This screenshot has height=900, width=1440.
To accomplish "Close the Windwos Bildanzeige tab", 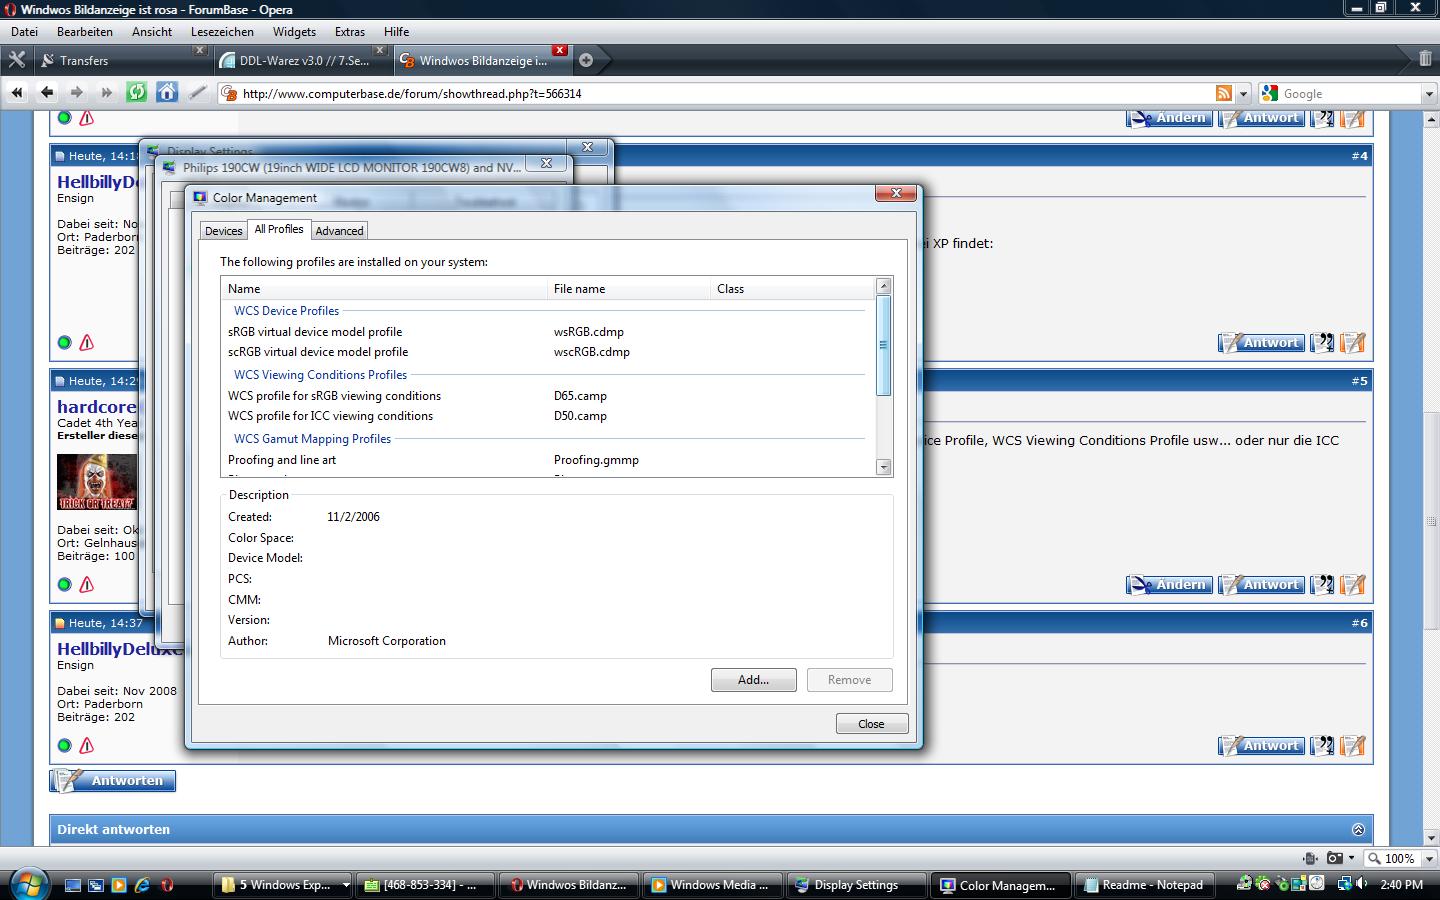I will pos(560,50).
